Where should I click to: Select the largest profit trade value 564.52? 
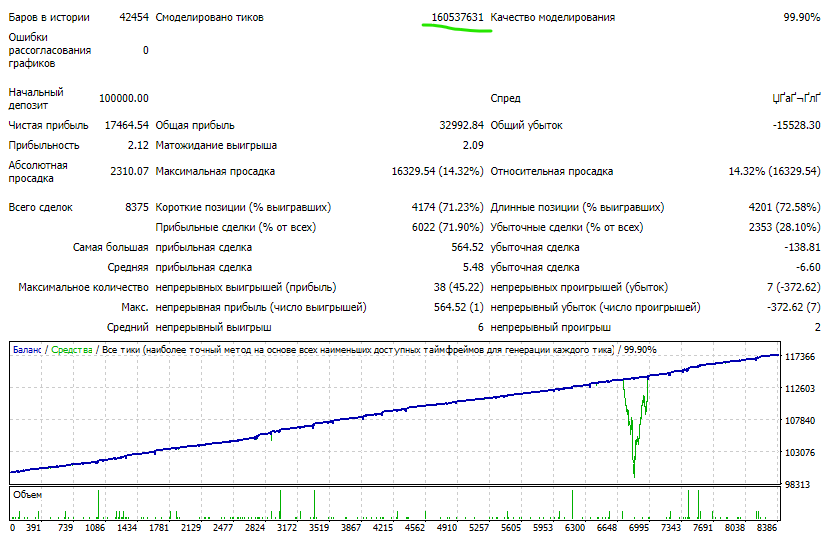click(x=468, y=247)
